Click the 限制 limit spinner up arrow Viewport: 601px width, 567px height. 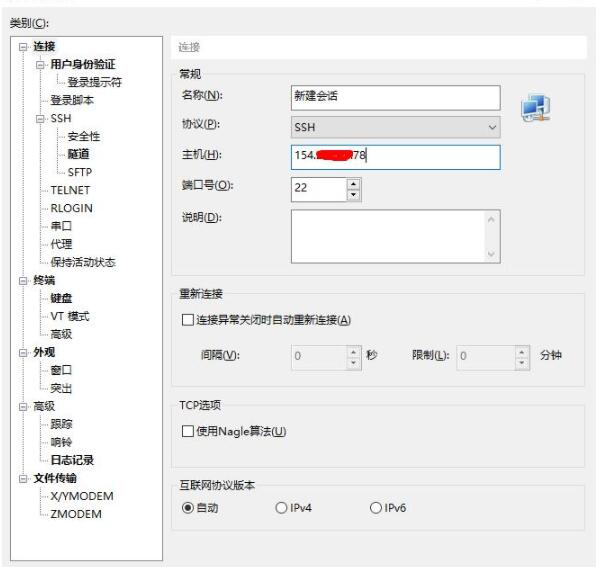522,352
